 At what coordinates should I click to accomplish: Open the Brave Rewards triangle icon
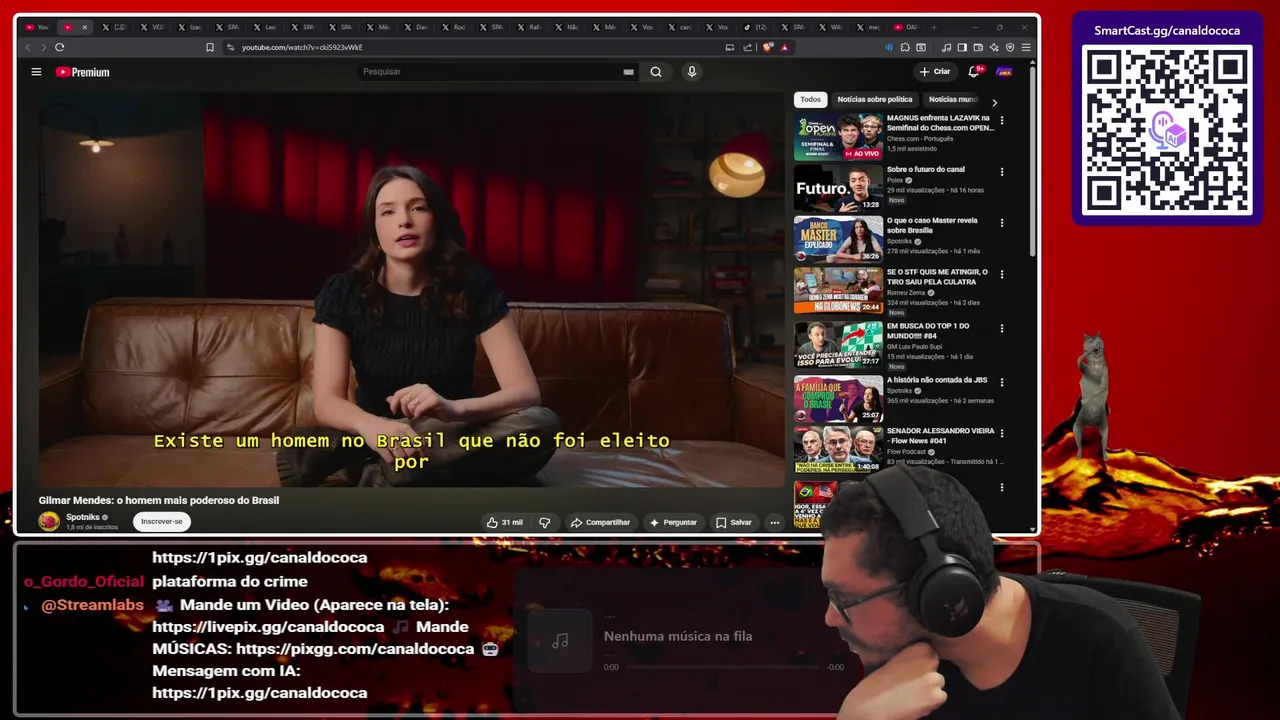[x=784, y=47]
